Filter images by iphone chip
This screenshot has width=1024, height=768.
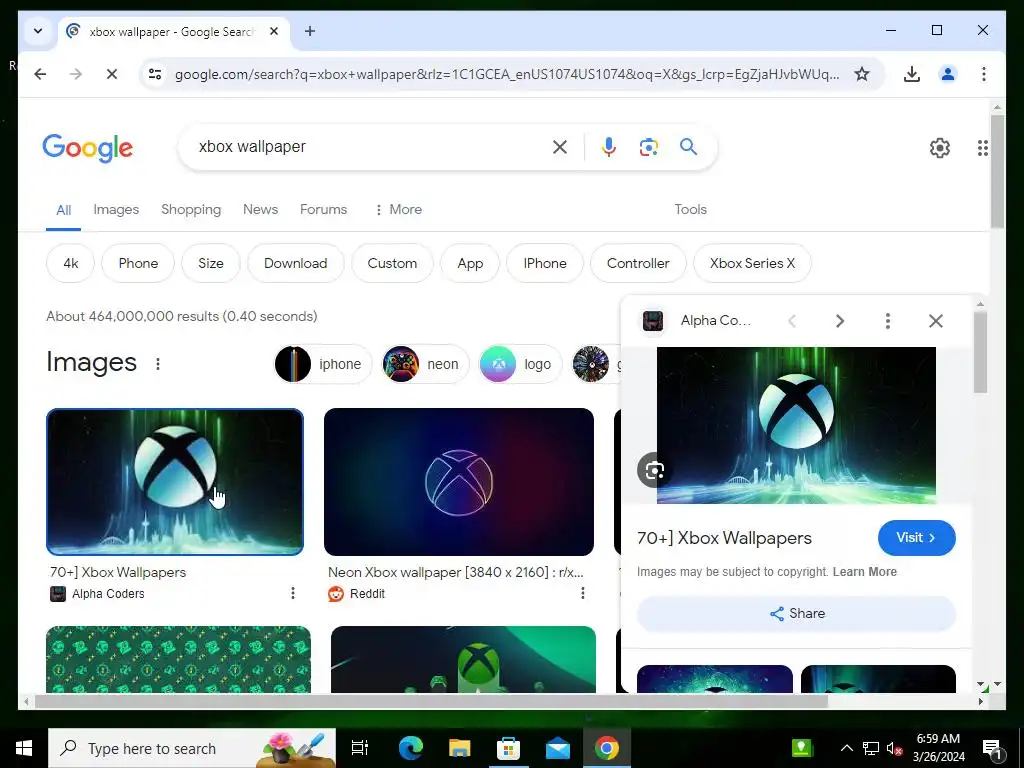pyautogui.click(x=323, y=364)
